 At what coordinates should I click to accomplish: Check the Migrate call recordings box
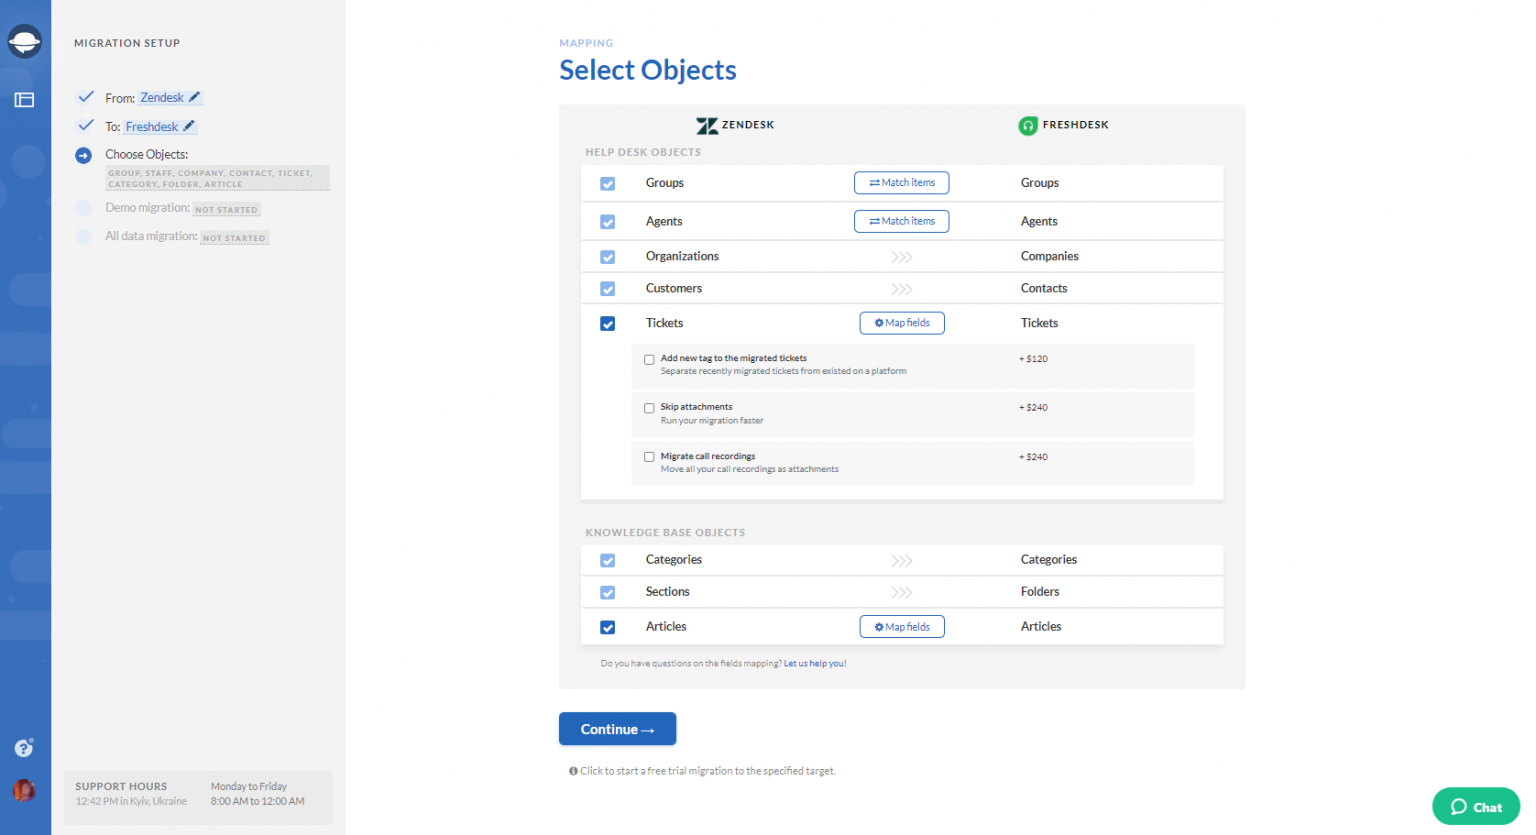[649, 457]
